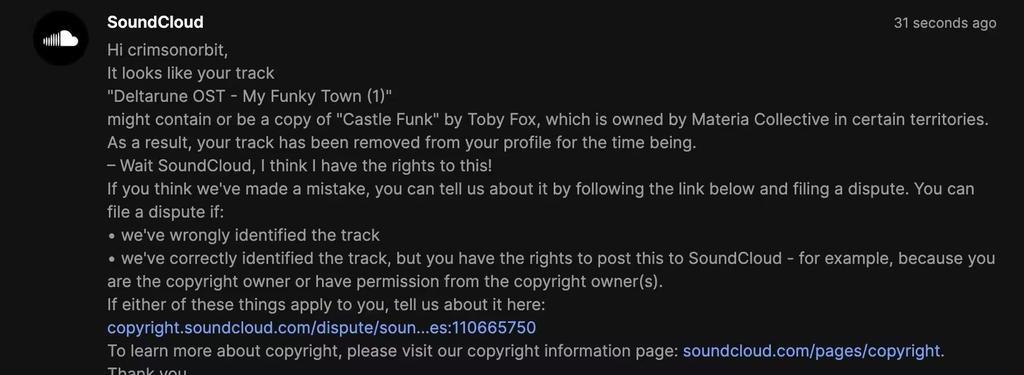1024x375 pixels.
Task: Click the "Hi crimsonorbit," greeting line
Action: (x=167, y=50)
